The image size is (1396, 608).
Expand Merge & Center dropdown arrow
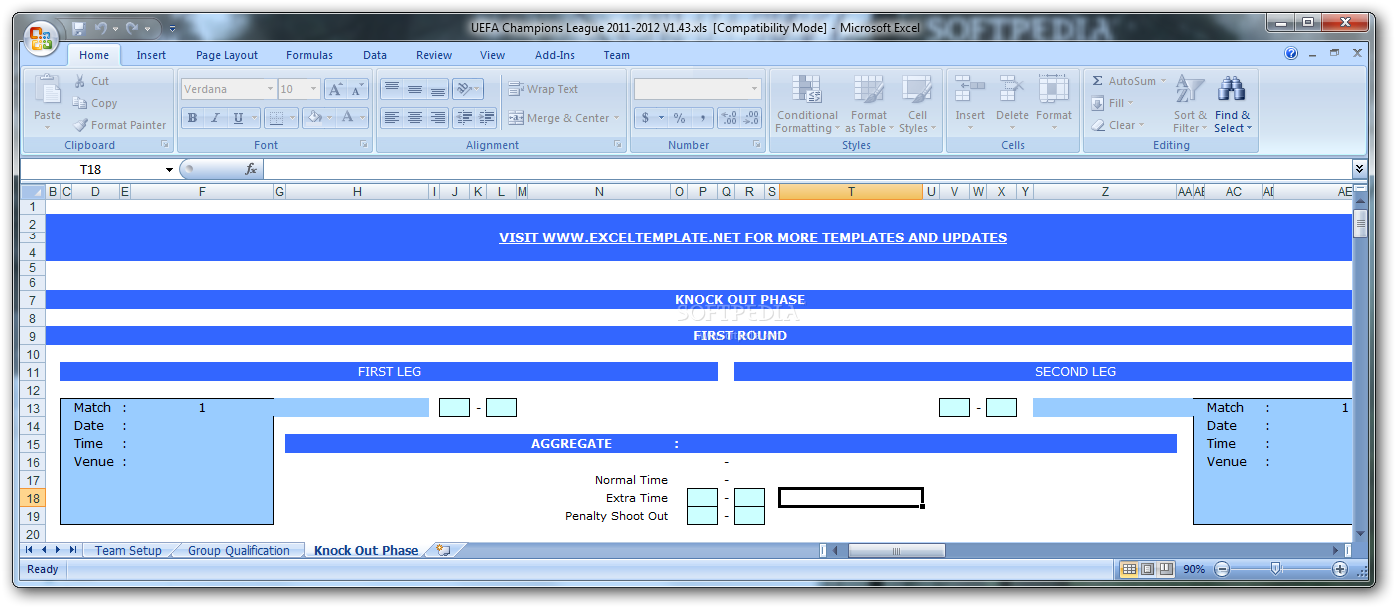pyautogui.click(x=617, y=118)
